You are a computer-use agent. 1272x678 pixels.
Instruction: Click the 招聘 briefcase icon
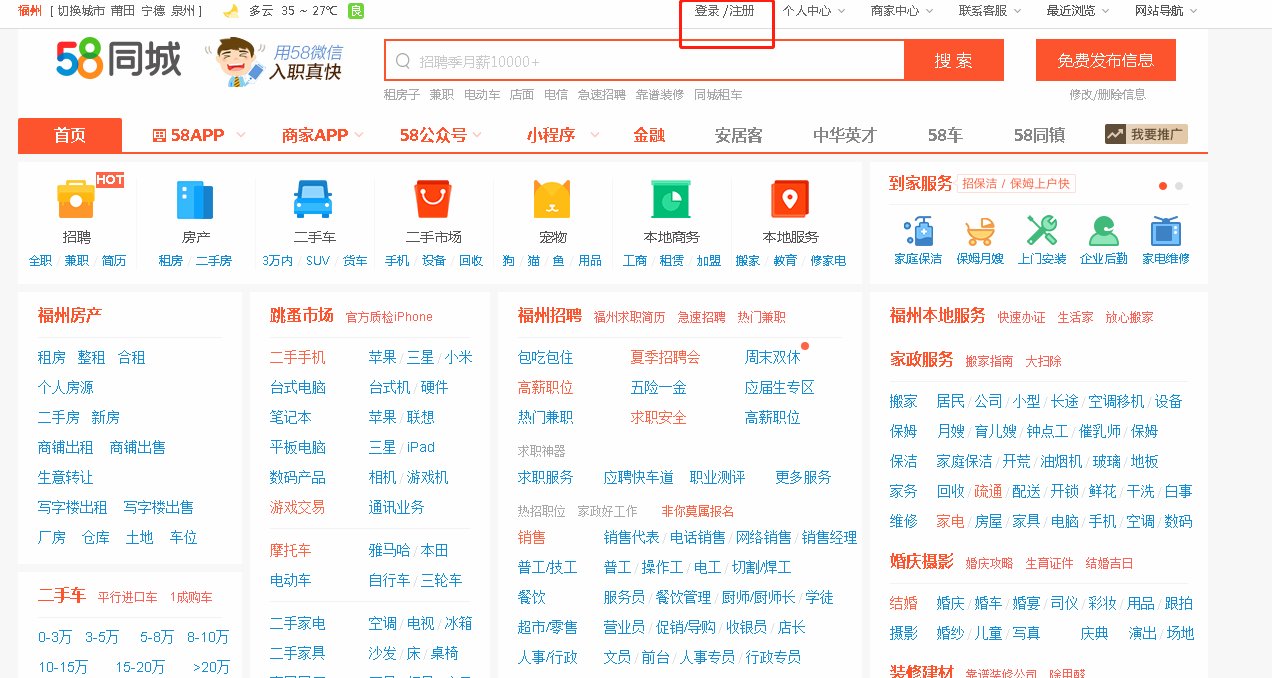click(x=76, y=199)
